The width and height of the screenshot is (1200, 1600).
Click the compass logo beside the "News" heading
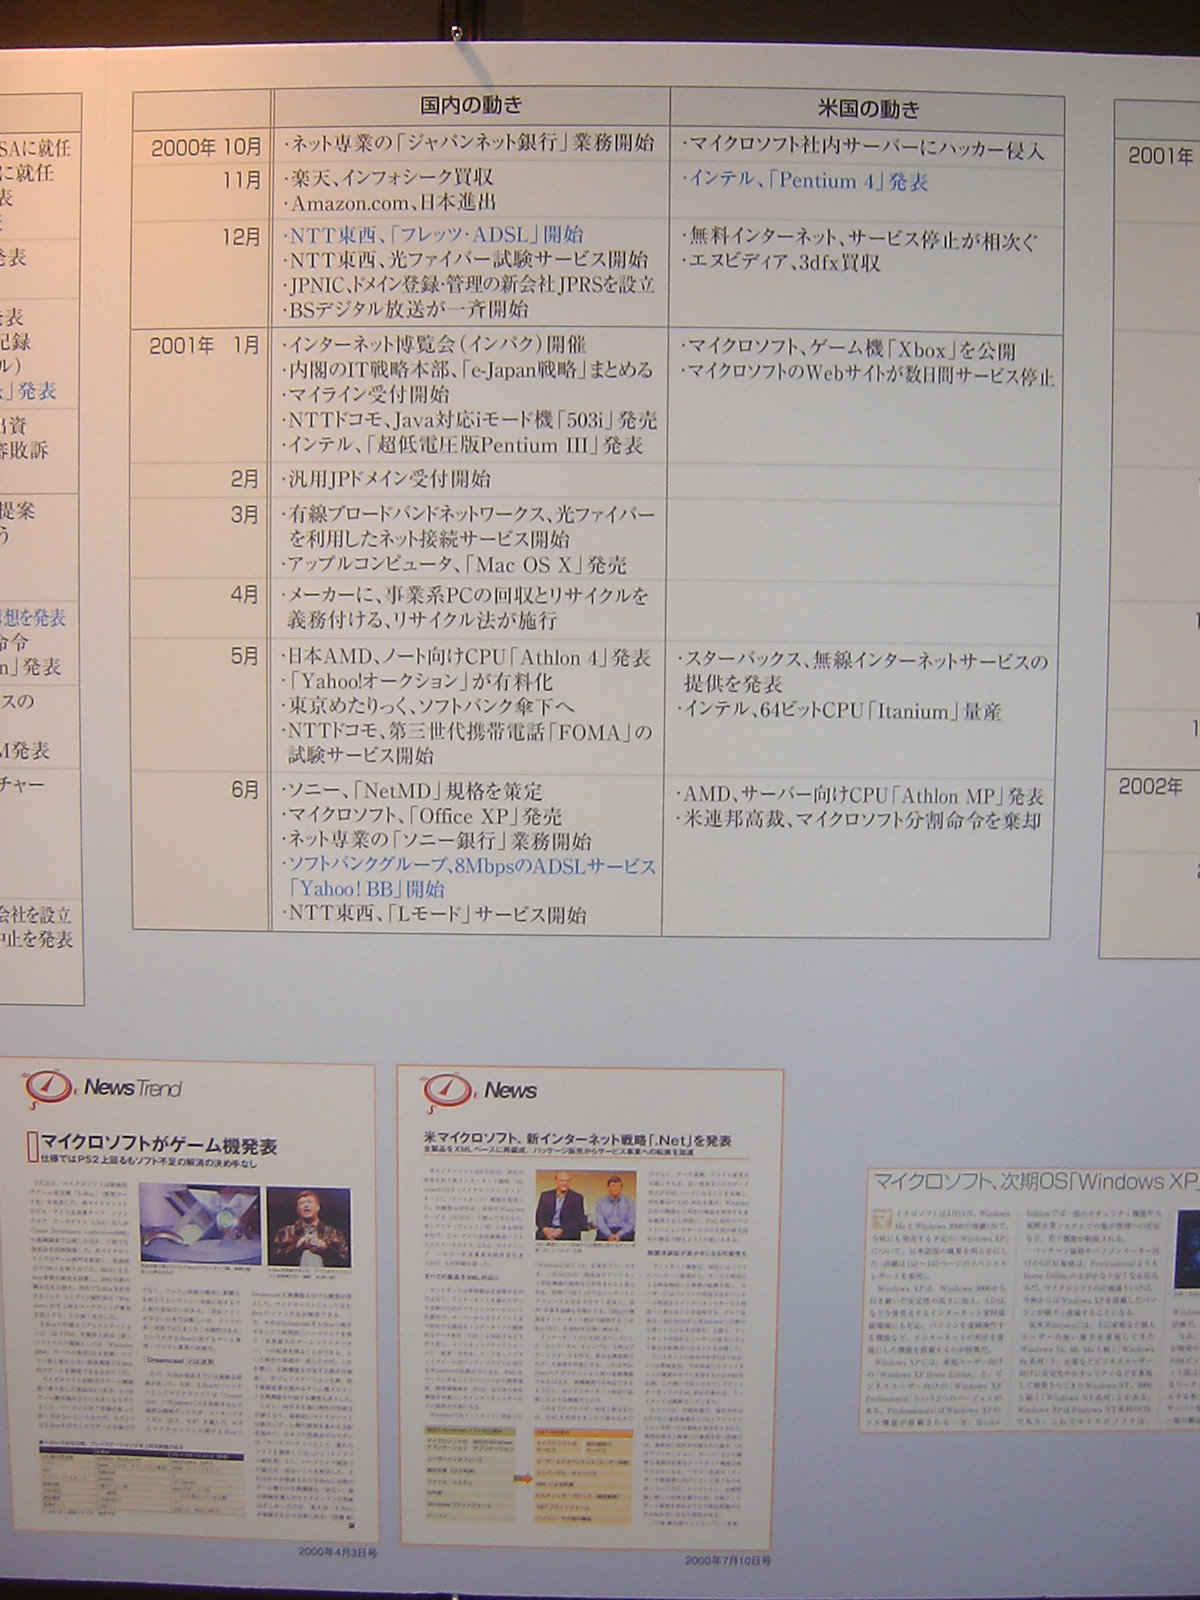click(x=446, y=1092)
